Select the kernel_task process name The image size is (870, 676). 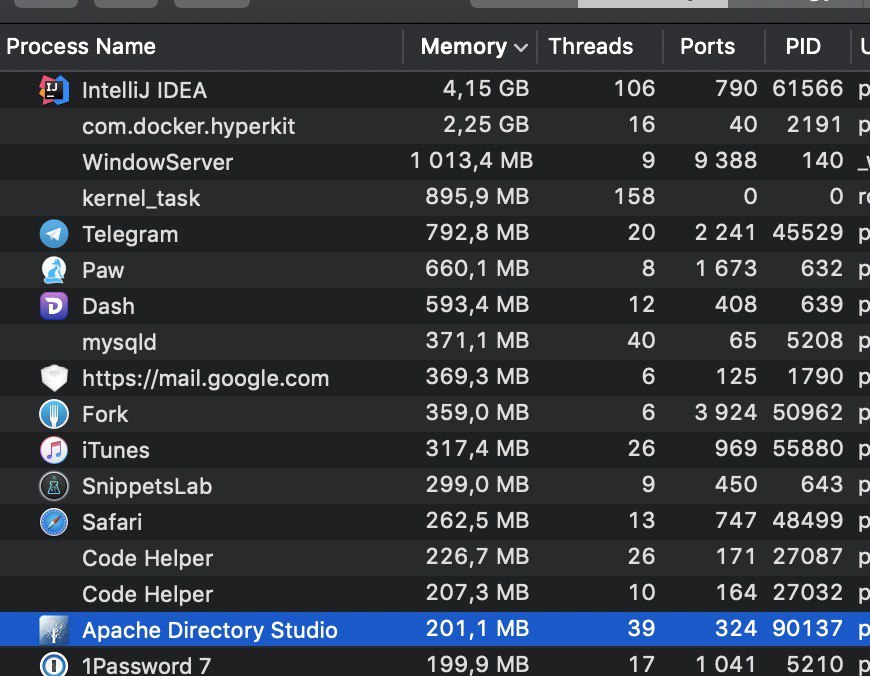click(141, 198)
